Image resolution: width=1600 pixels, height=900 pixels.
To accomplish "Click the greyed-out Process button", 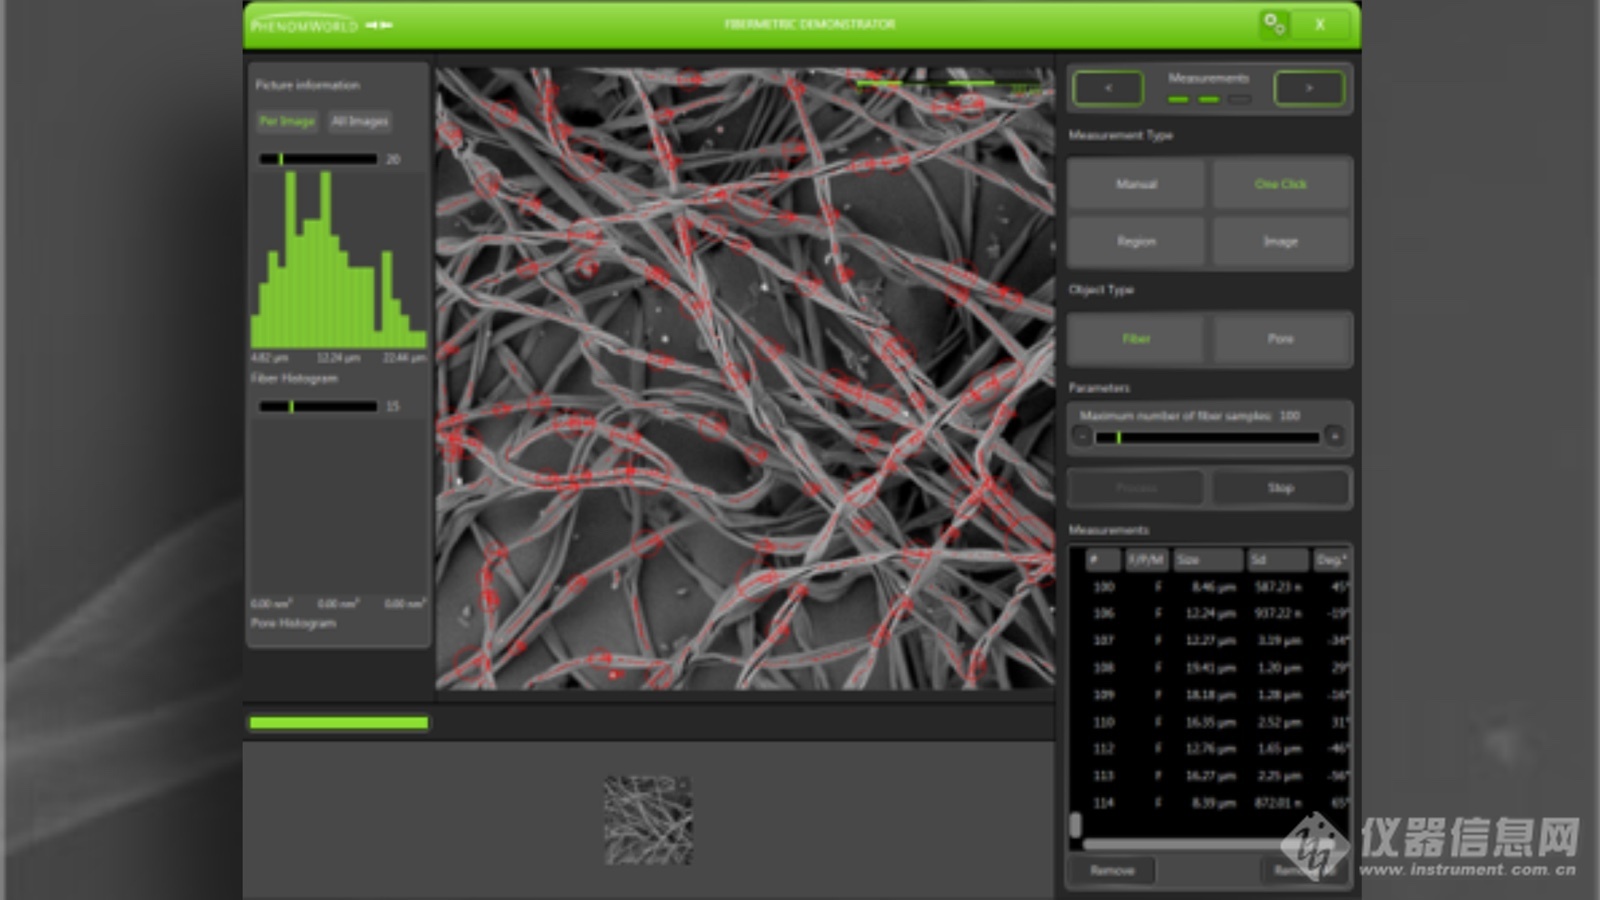I will point(1136,488).
